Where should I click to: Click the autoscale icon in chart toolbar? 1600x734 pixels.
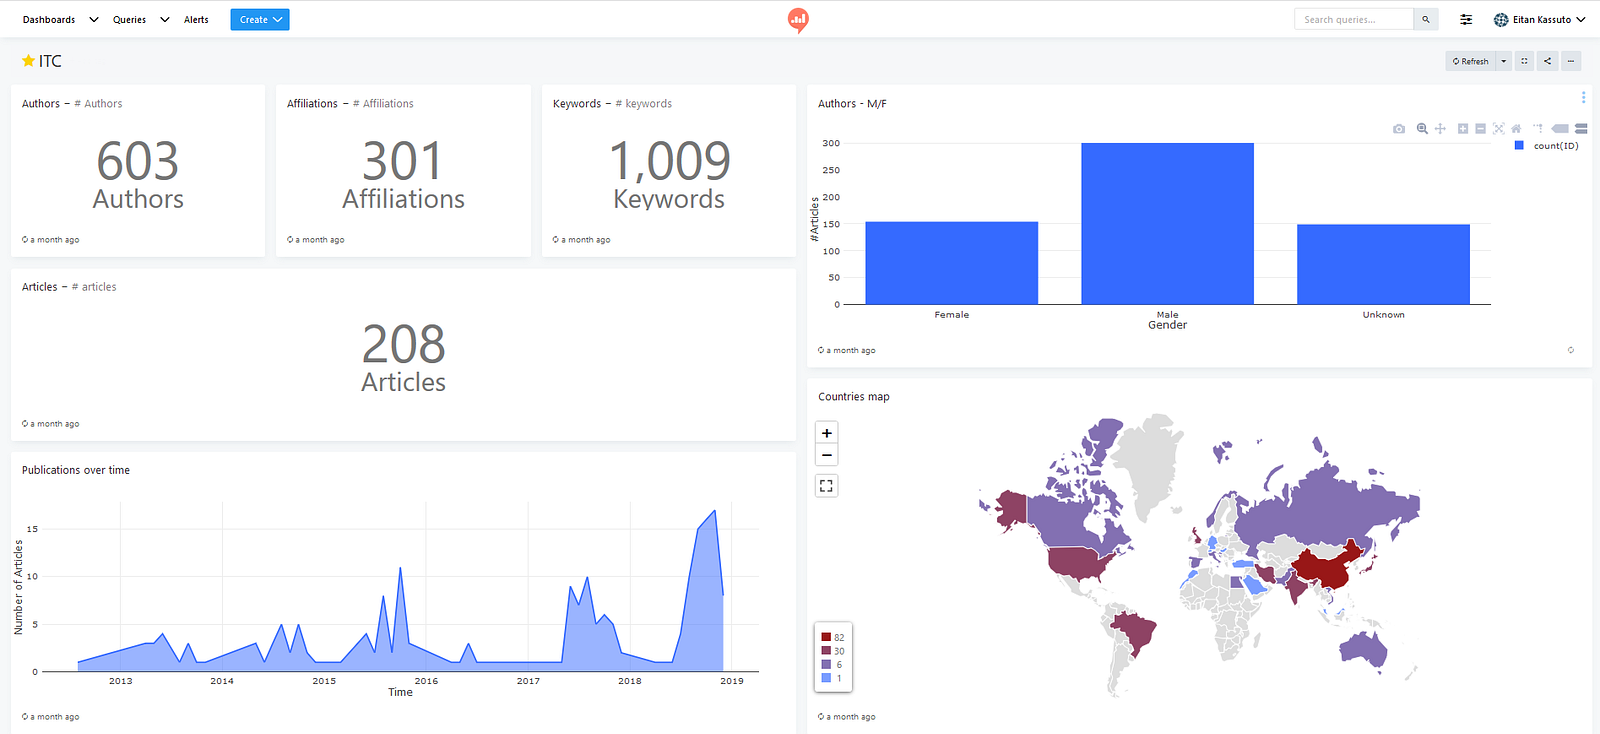coord(1498,129)
